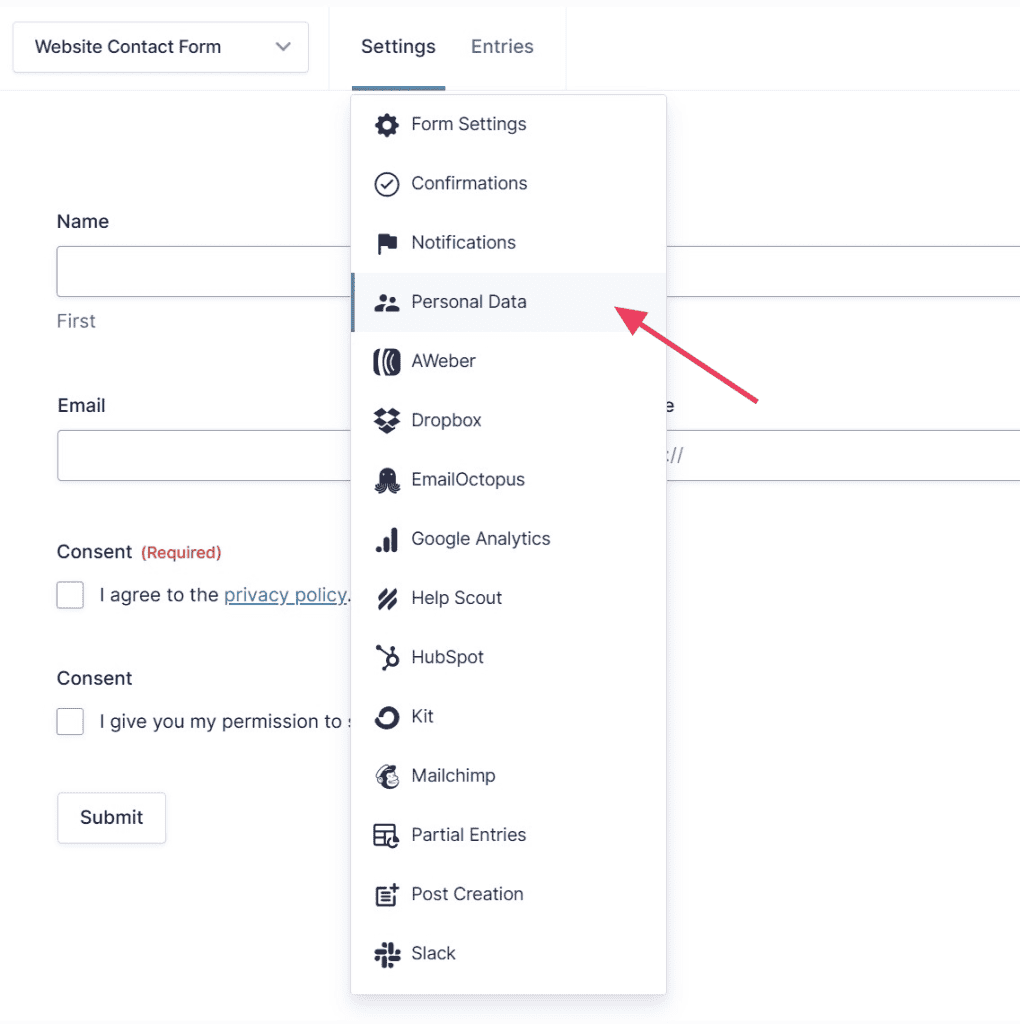Screen dimensions: 1020x1024
Task: Click the Help Scout logo icon
Action: (387, 599)
